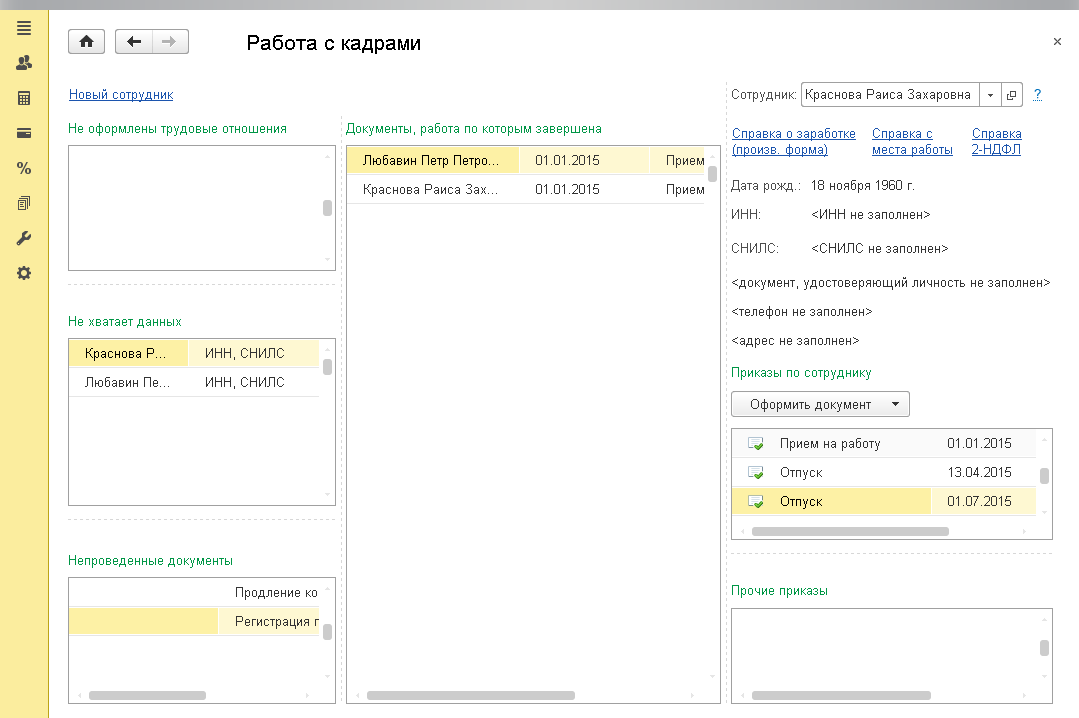
Task: Click the Сотрудник name input field
Action: [890, 95]
